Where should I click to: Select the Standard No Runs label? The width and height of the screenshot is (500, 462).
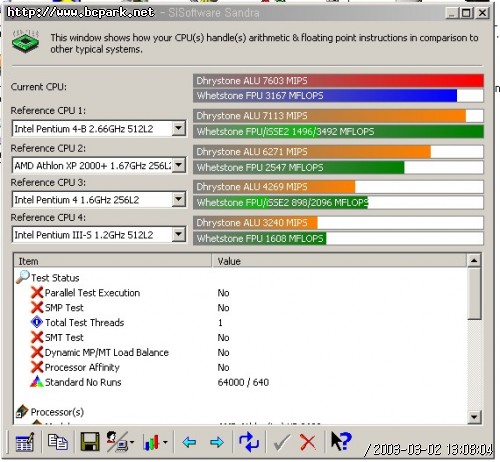click(83, 382)
